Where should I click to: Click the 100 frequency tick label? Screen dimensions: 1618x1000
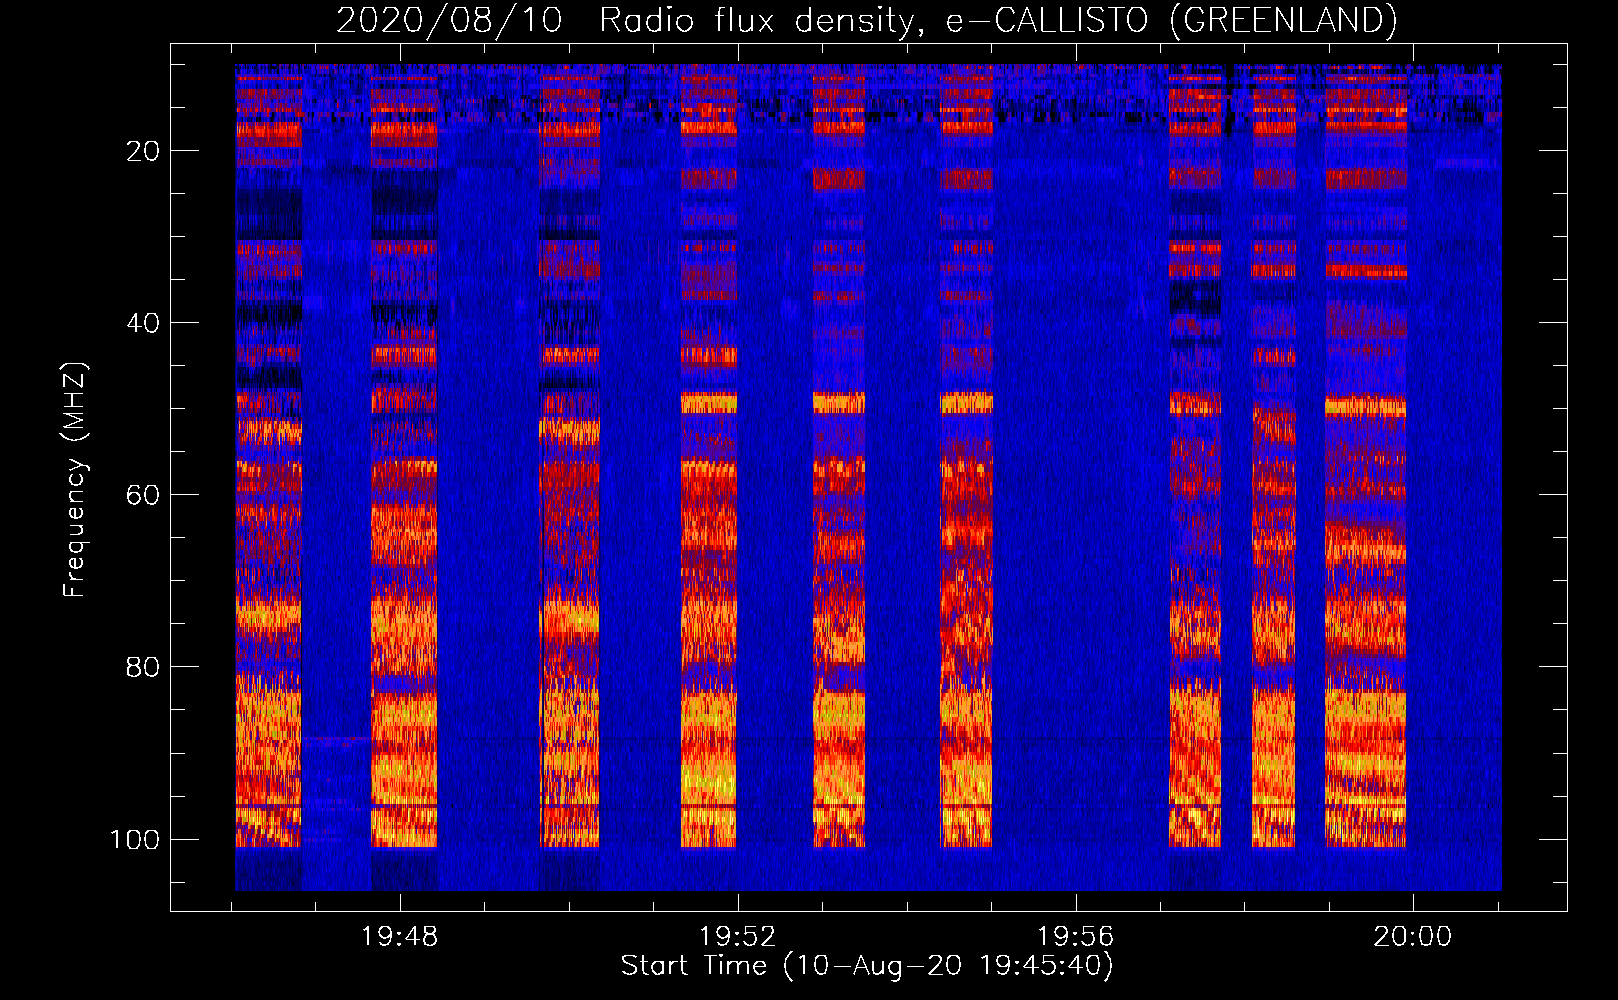[x=135, y=839]
